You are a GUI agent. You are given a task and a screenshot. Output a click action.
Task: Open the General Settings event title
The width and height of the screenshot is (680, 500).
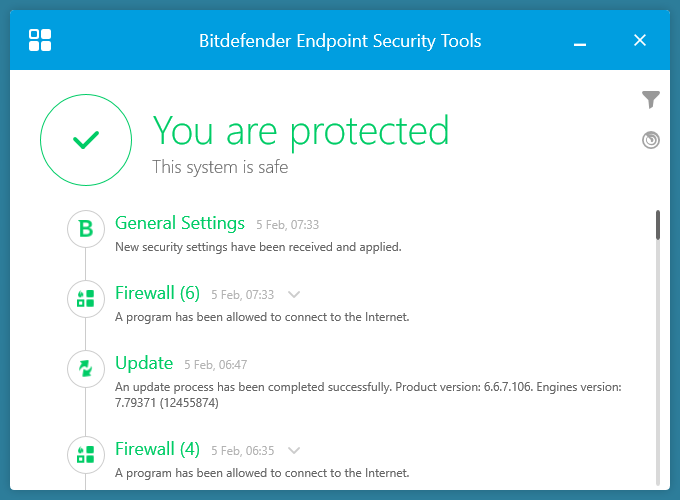(180, 223)
